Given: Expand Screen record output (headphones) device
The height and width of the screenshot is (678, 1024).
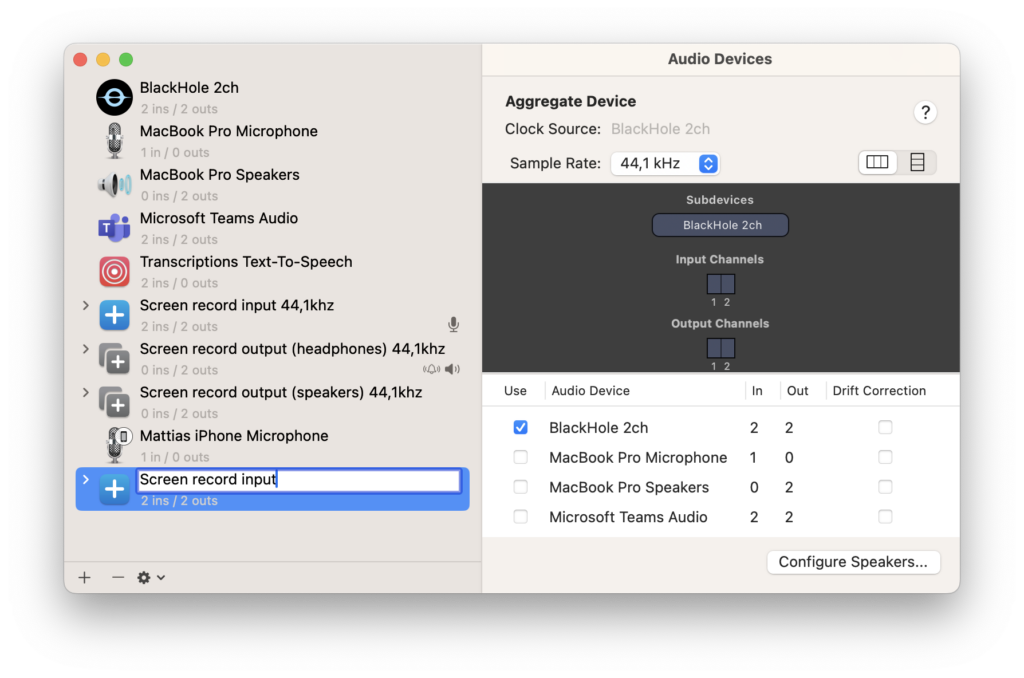Looking at the screenshot, I should click(86, 349).
